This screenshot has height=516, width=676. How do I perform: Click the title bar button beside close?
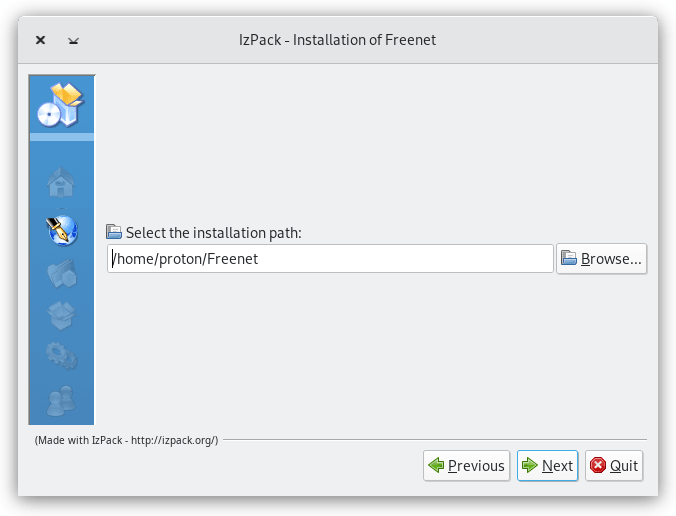pyautogui.click(x=73, y=41)
